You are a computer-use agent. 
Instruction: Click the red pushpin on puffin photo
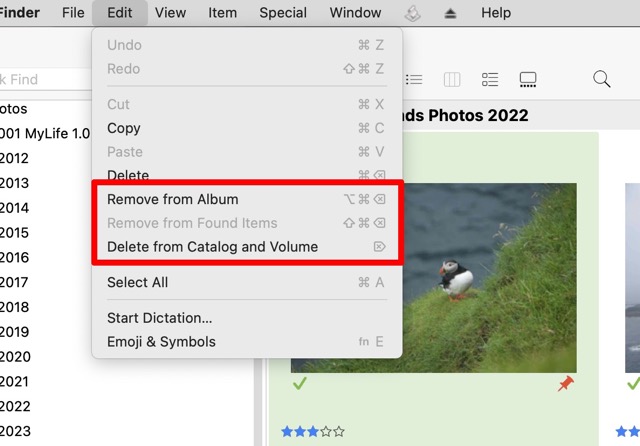click(x=566, y=384)
